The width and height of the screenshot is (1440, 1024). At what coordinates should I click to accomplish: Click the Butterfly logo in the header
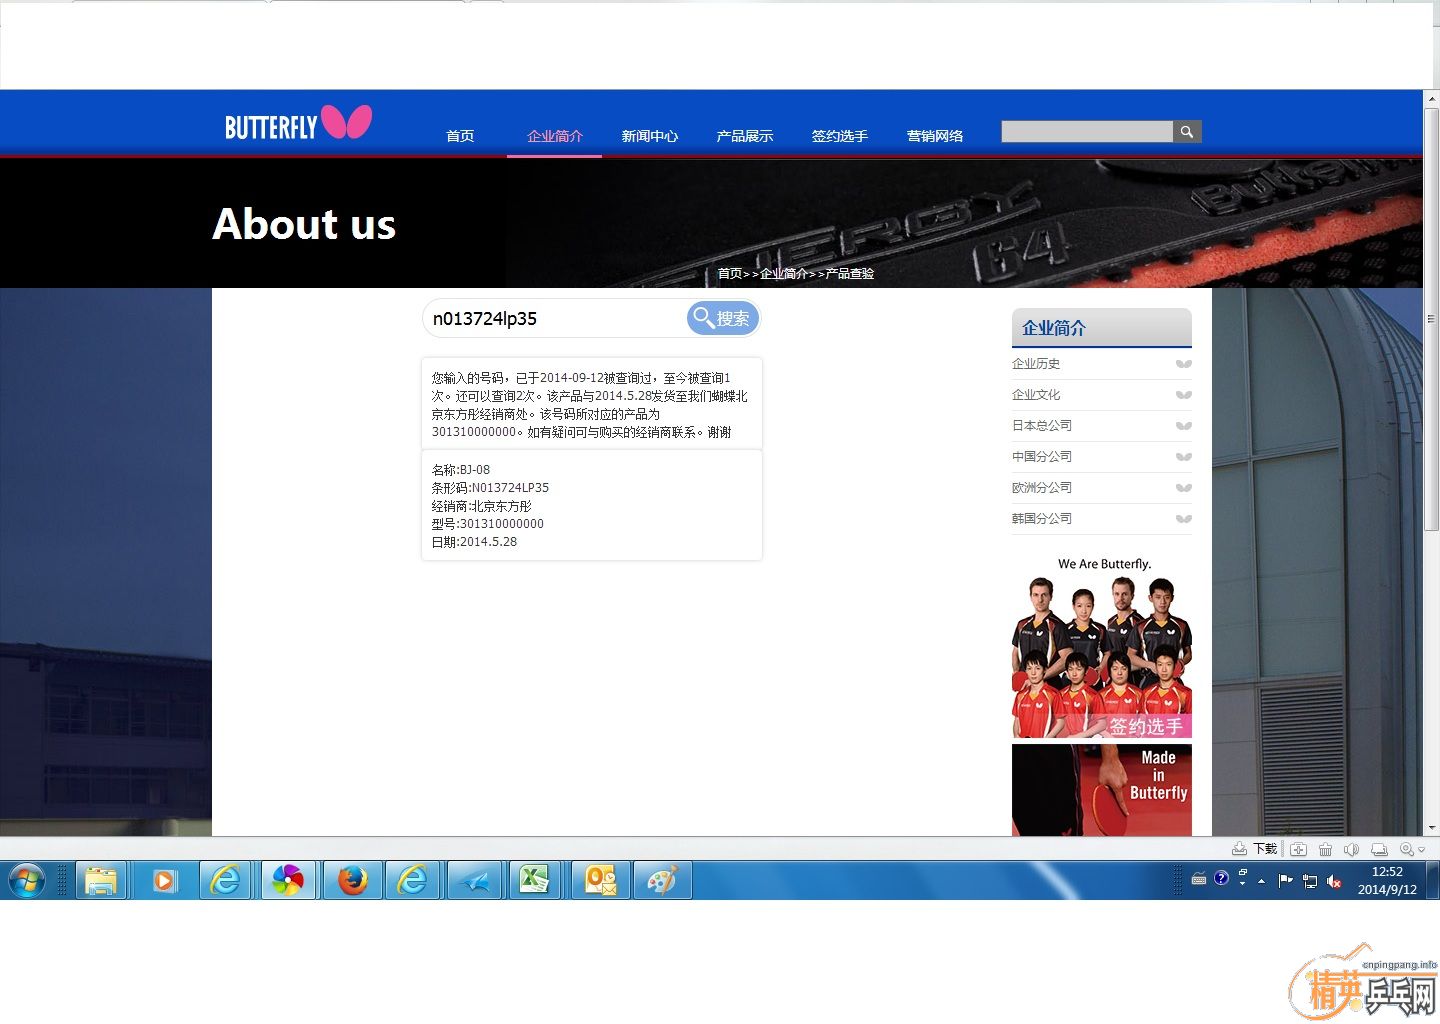tap(298, 124)
